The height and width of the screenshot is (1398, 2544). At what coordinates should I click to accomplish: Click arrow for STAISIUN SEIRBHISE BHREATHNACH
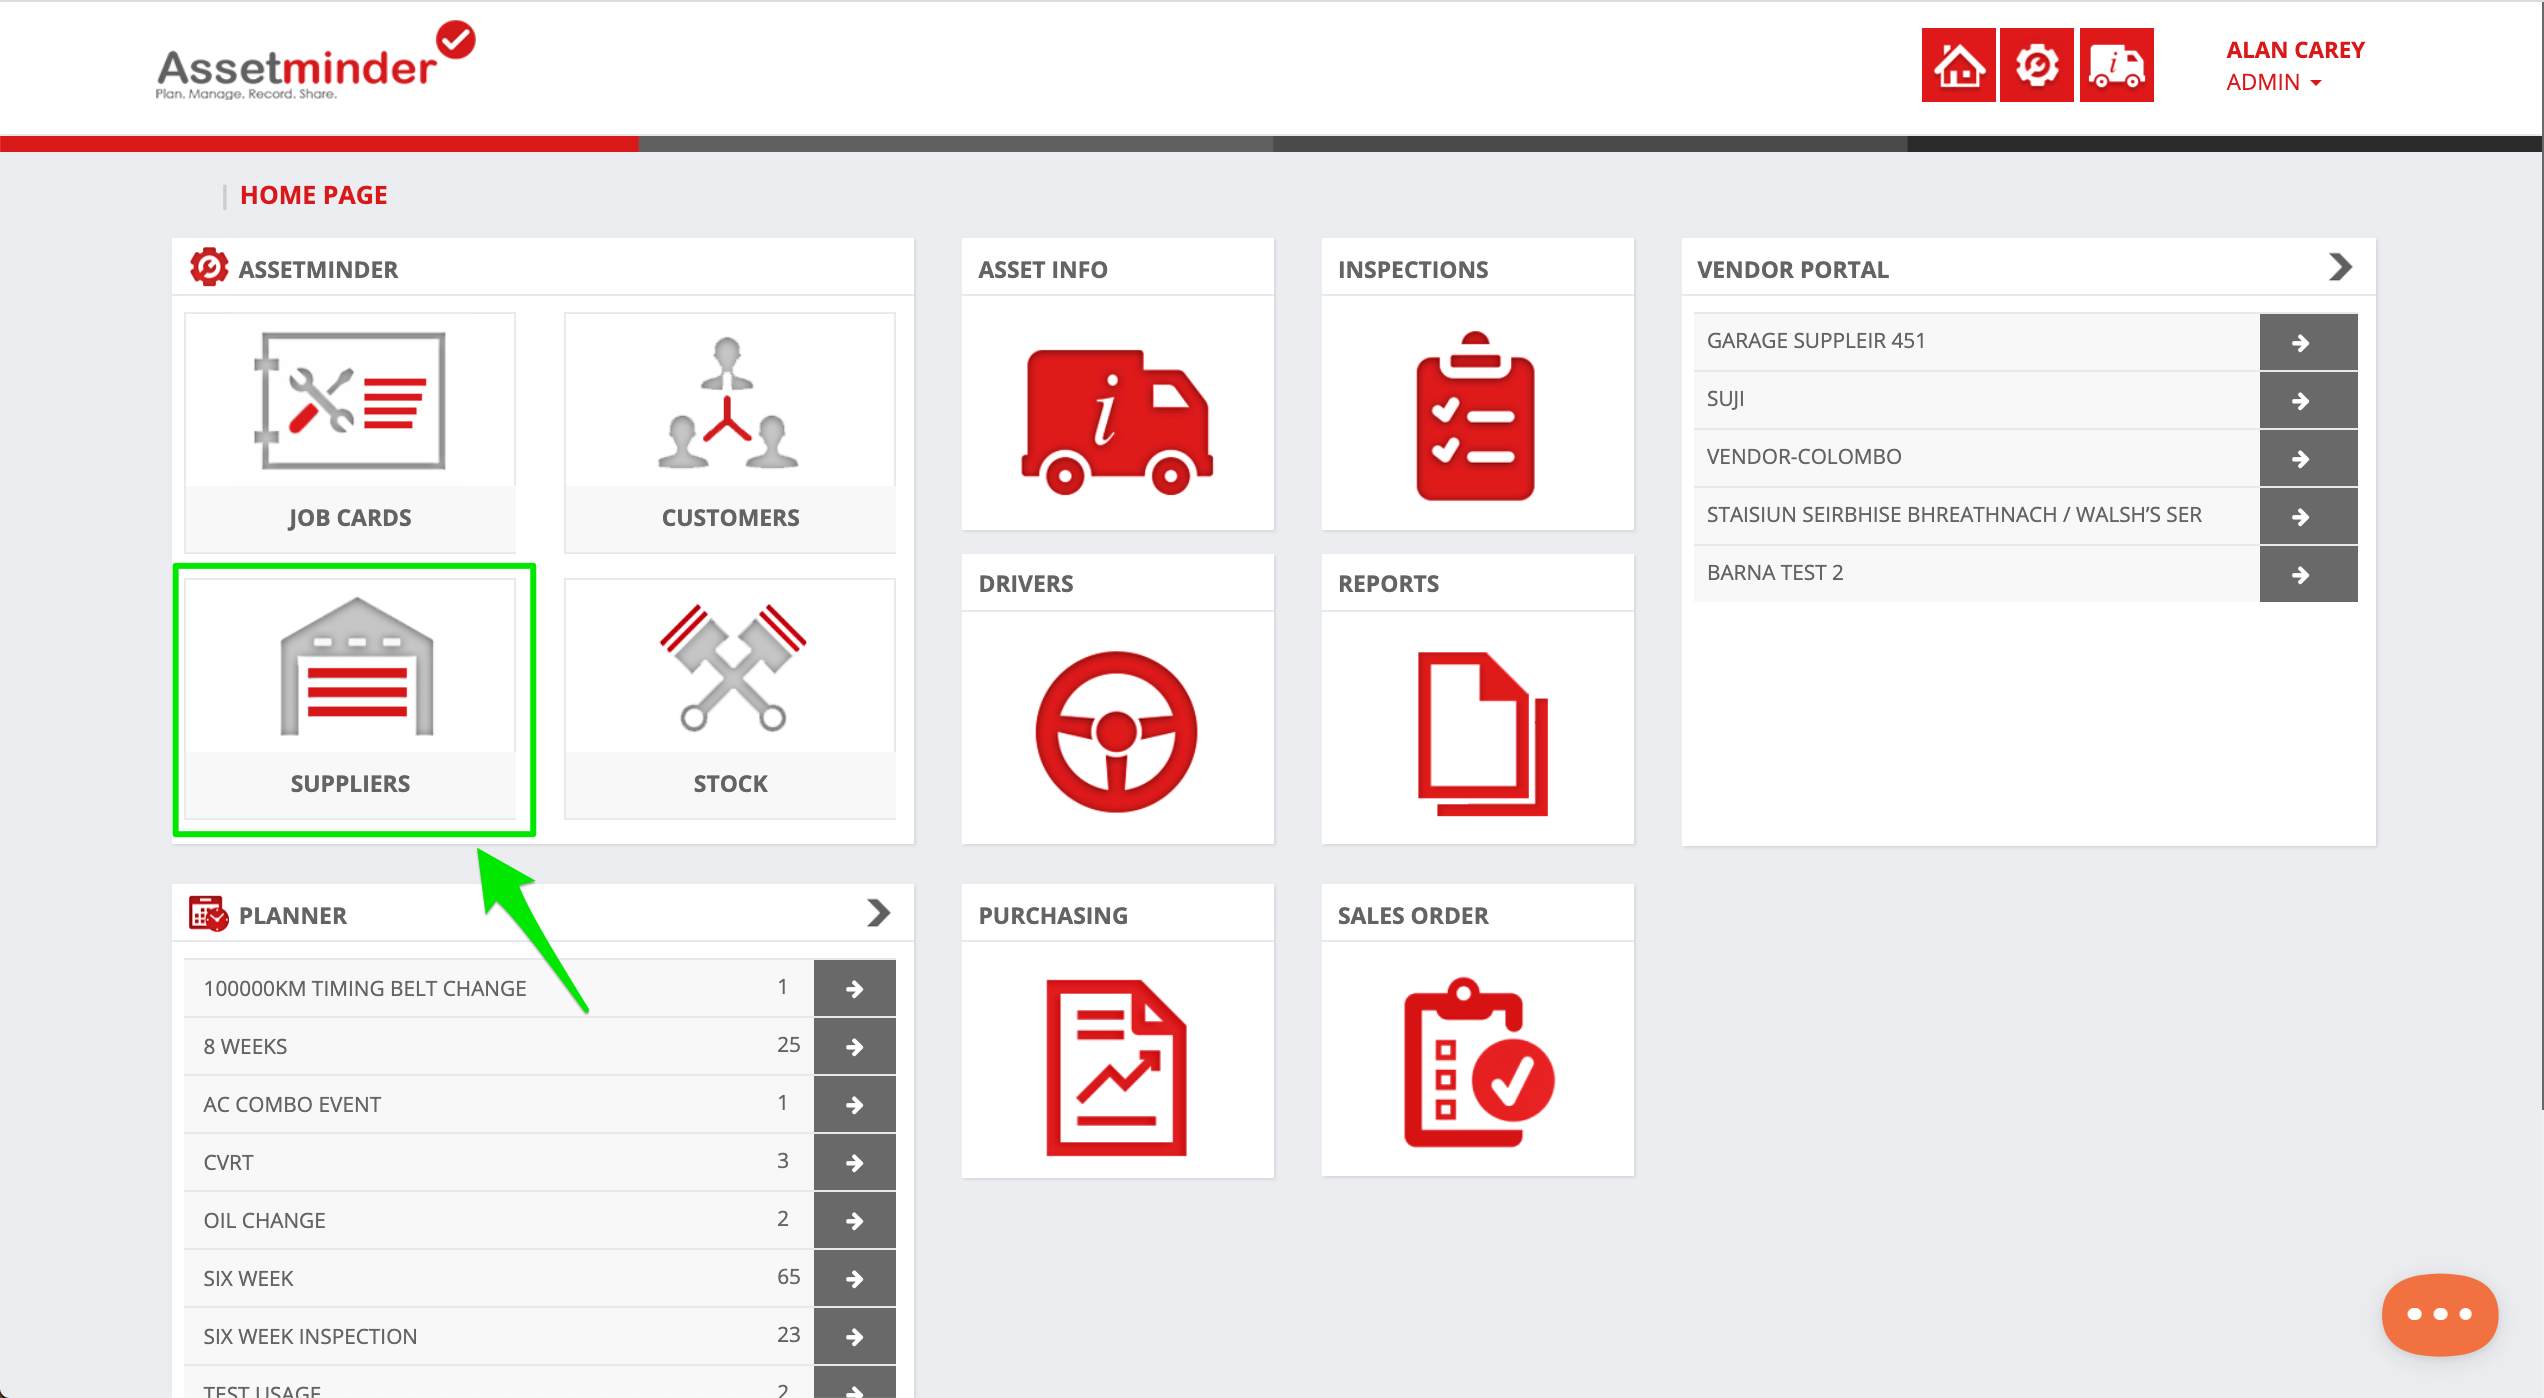click(x=2308, y=516)
